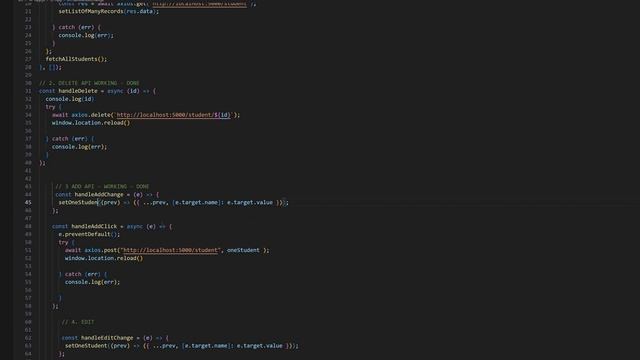
Task: Click console.log(err); on line 24
Action: click(x=86, y=36)
